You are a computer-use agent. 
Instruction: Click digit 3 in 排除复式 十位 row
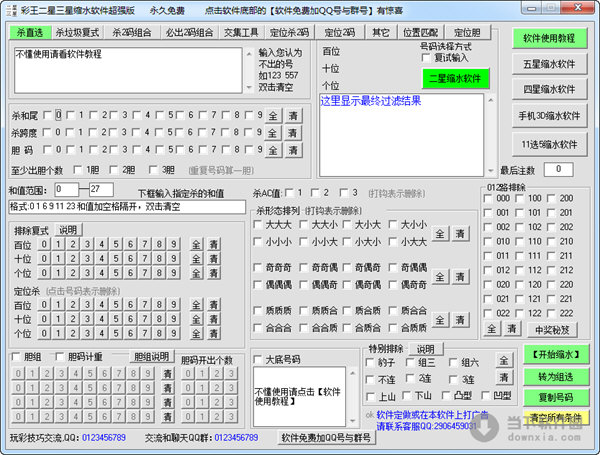click(x=87, y=259)
